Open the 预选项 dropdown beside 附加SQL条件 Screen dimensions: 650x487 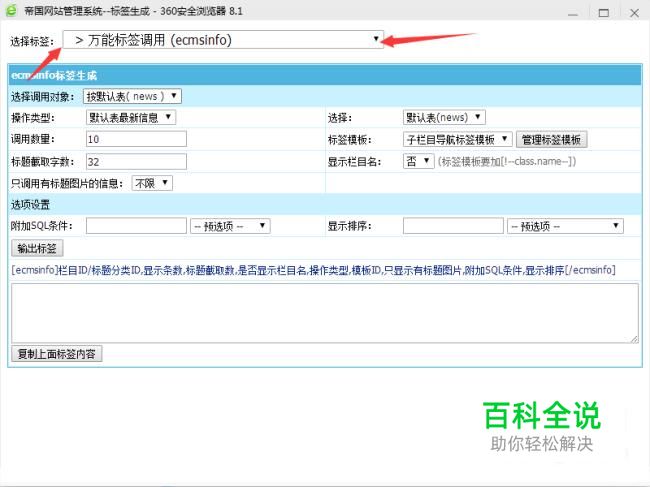pyautogui.click(x=230, y=226)
